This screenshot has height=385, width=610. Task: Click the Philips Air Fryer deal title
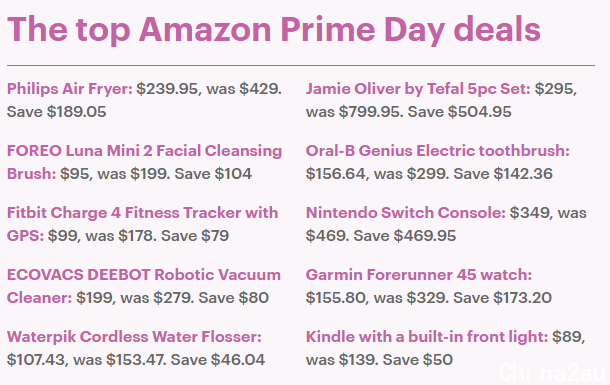pos(70,89)
